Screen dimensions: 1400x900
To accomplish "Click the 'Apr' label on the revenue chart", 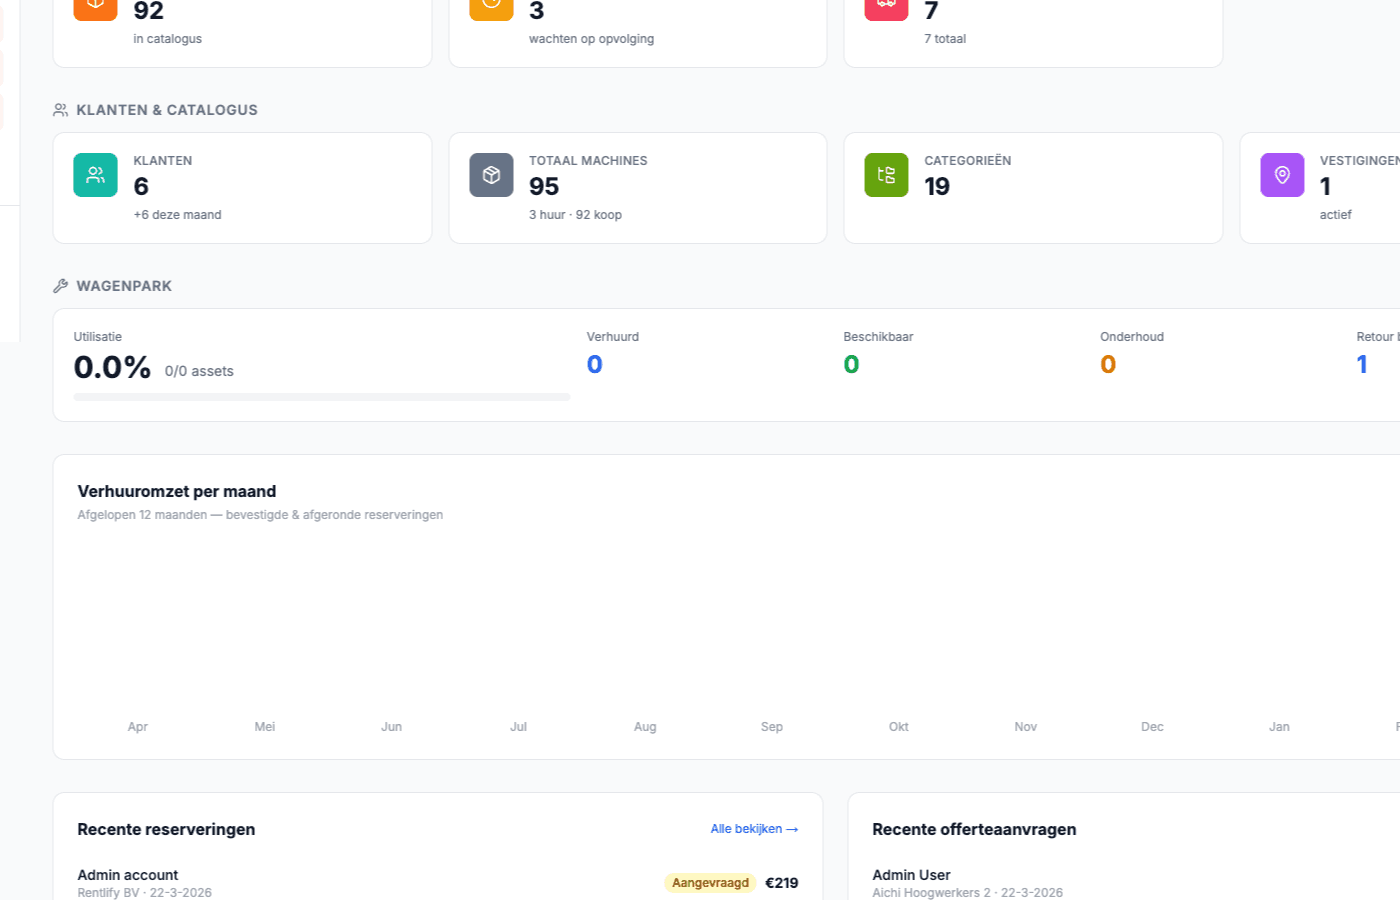I will (x=137, y=726).
